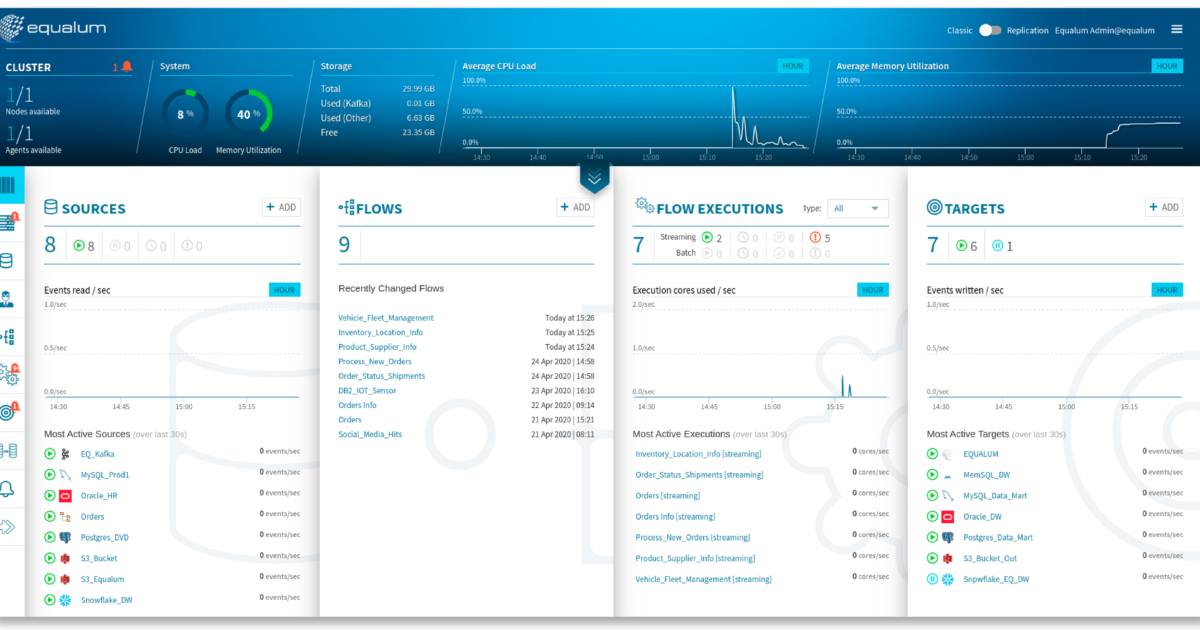Click the Memory Utilization 40% gauge

coord(248,114)
